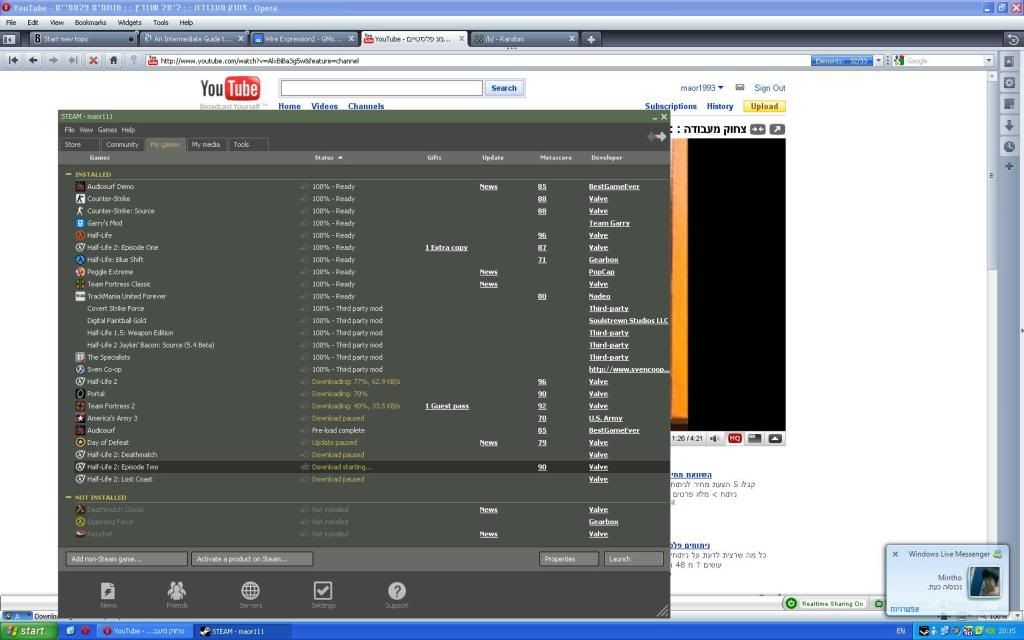Screen dimensions: 1024x640
Task: Open the News icon in Steam's bottom bar
Action: [x=108, y=592]
